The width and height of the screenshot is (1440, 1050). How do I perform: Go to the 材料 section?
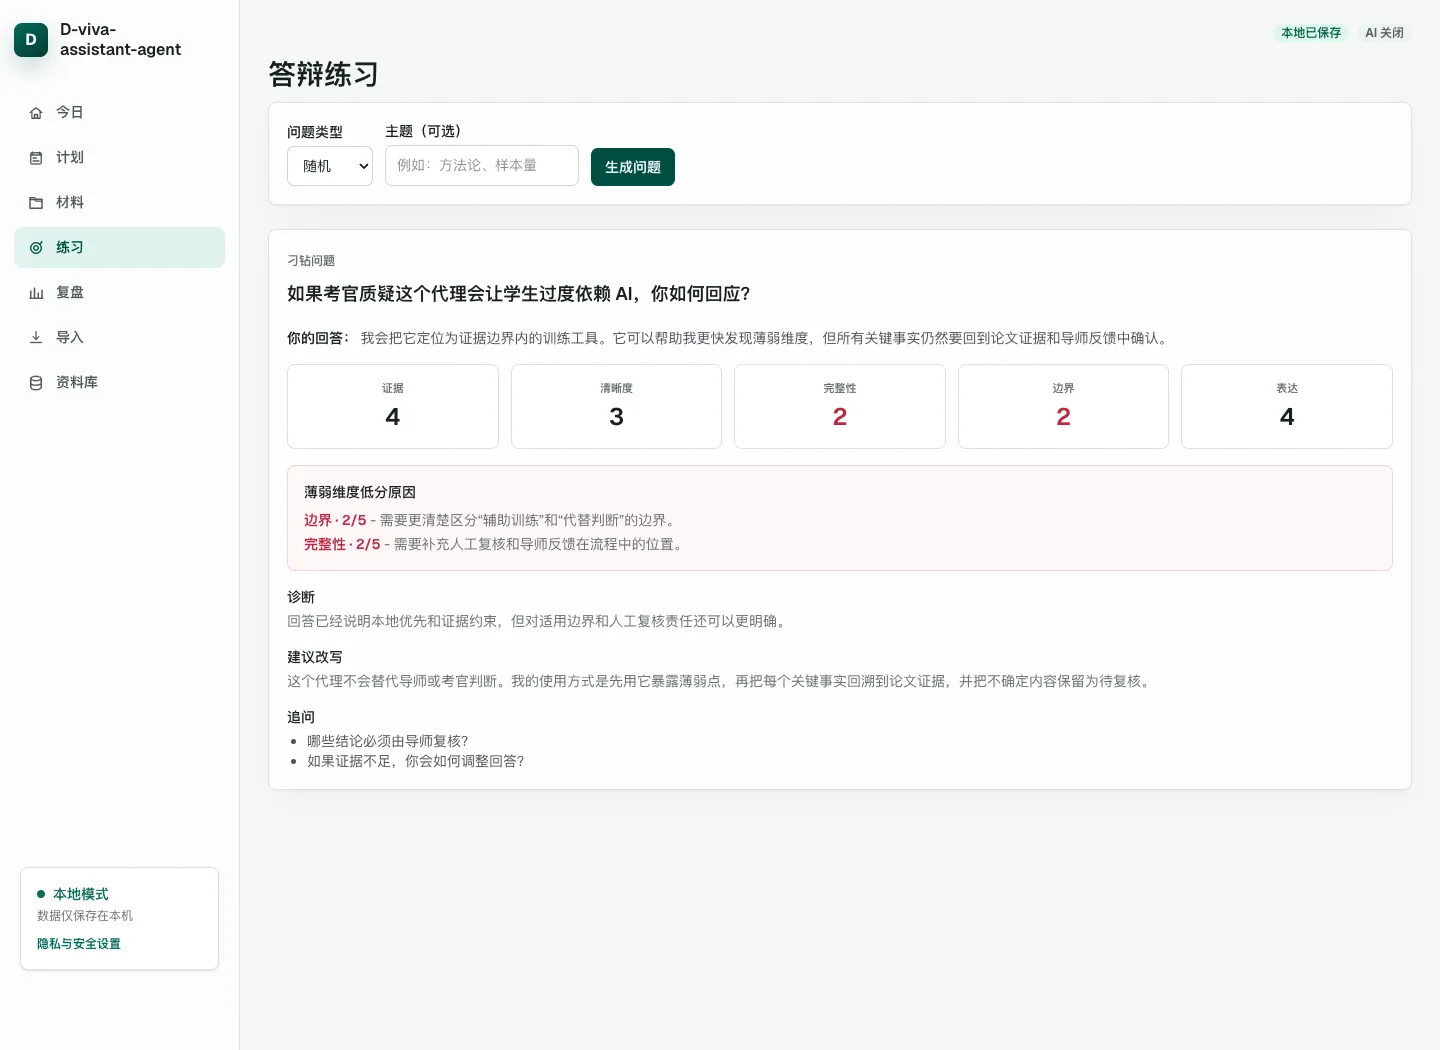119,203
